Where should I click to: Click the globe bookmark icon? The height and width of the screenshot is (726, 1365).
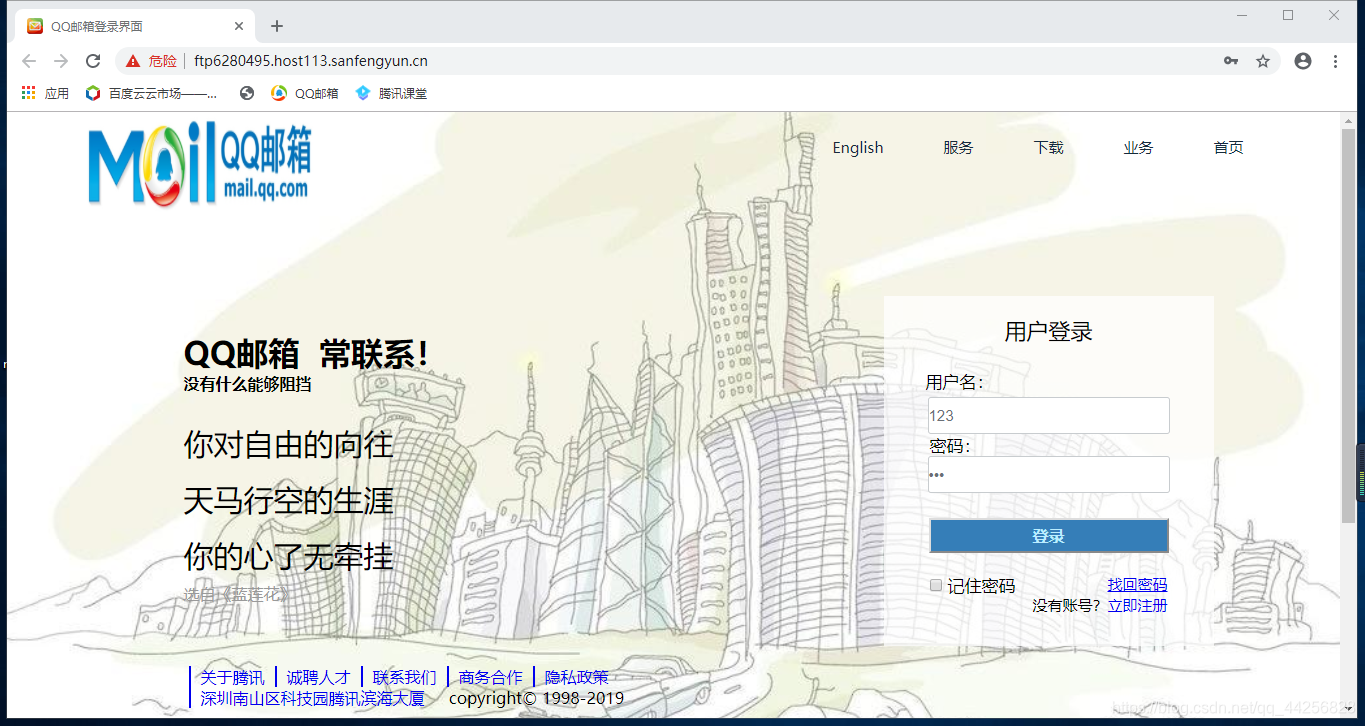(247, 93)
